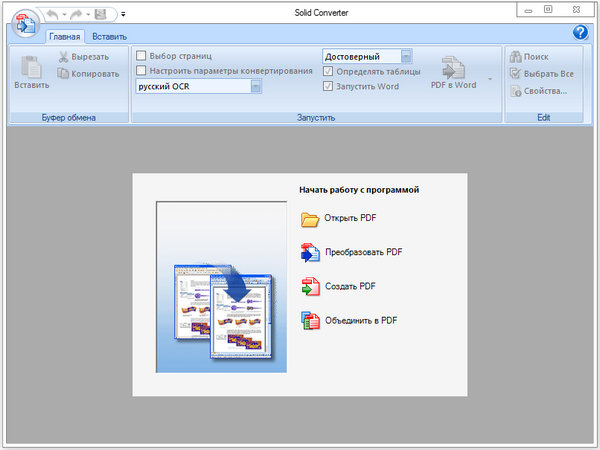Screen dimensions: 600x450
Task: Switch to the Вставить ribbon tab
Action: [109, 37]
